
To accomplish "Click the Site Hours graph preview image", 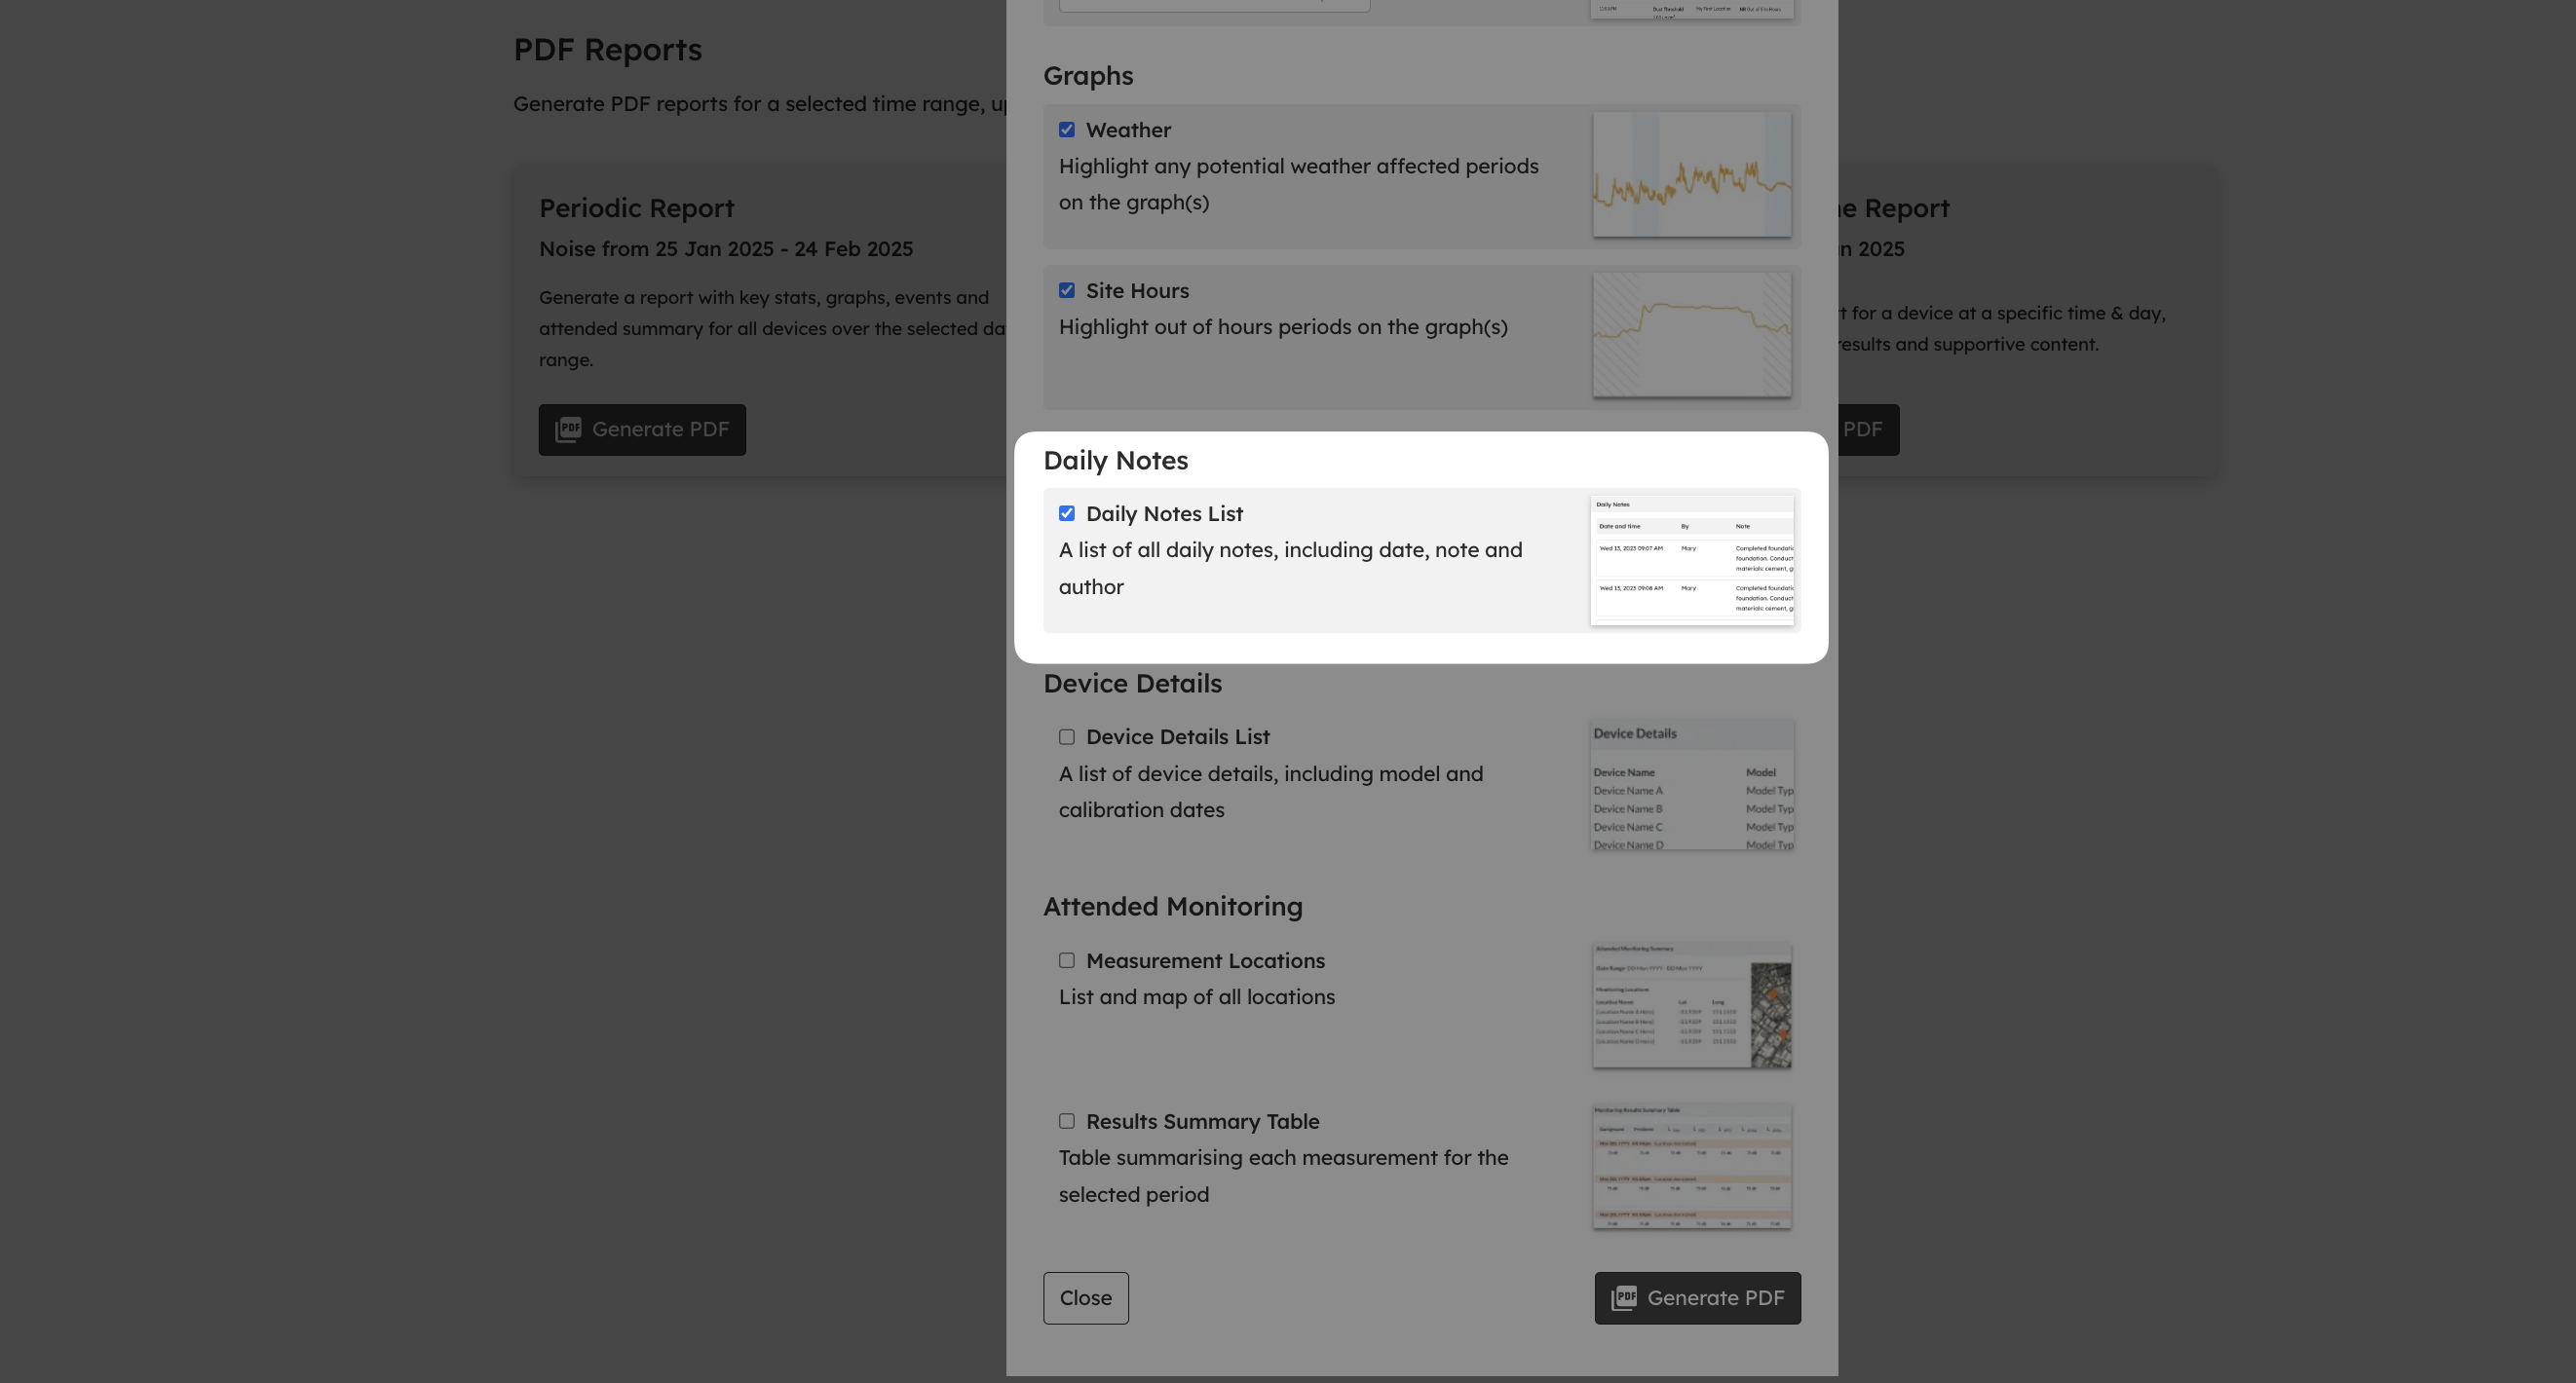I will tap(1691, 335).
